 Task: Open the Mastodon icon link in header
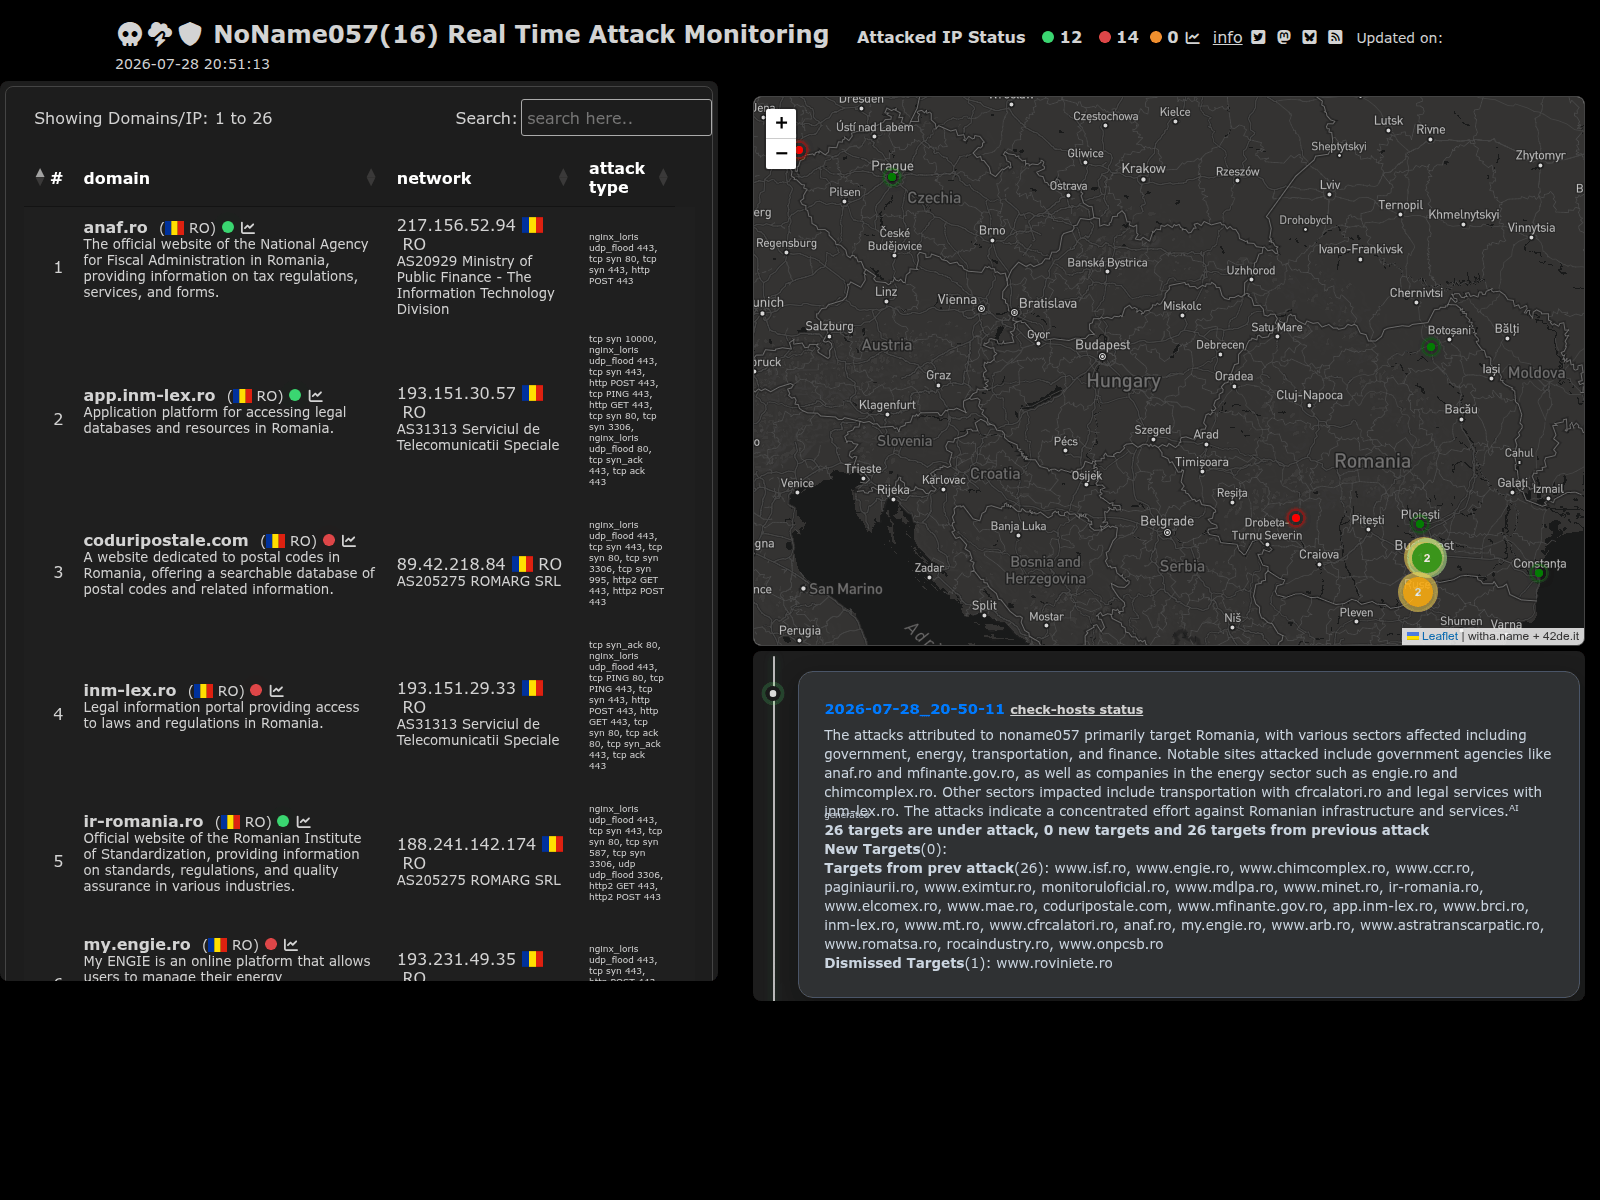1284,37
